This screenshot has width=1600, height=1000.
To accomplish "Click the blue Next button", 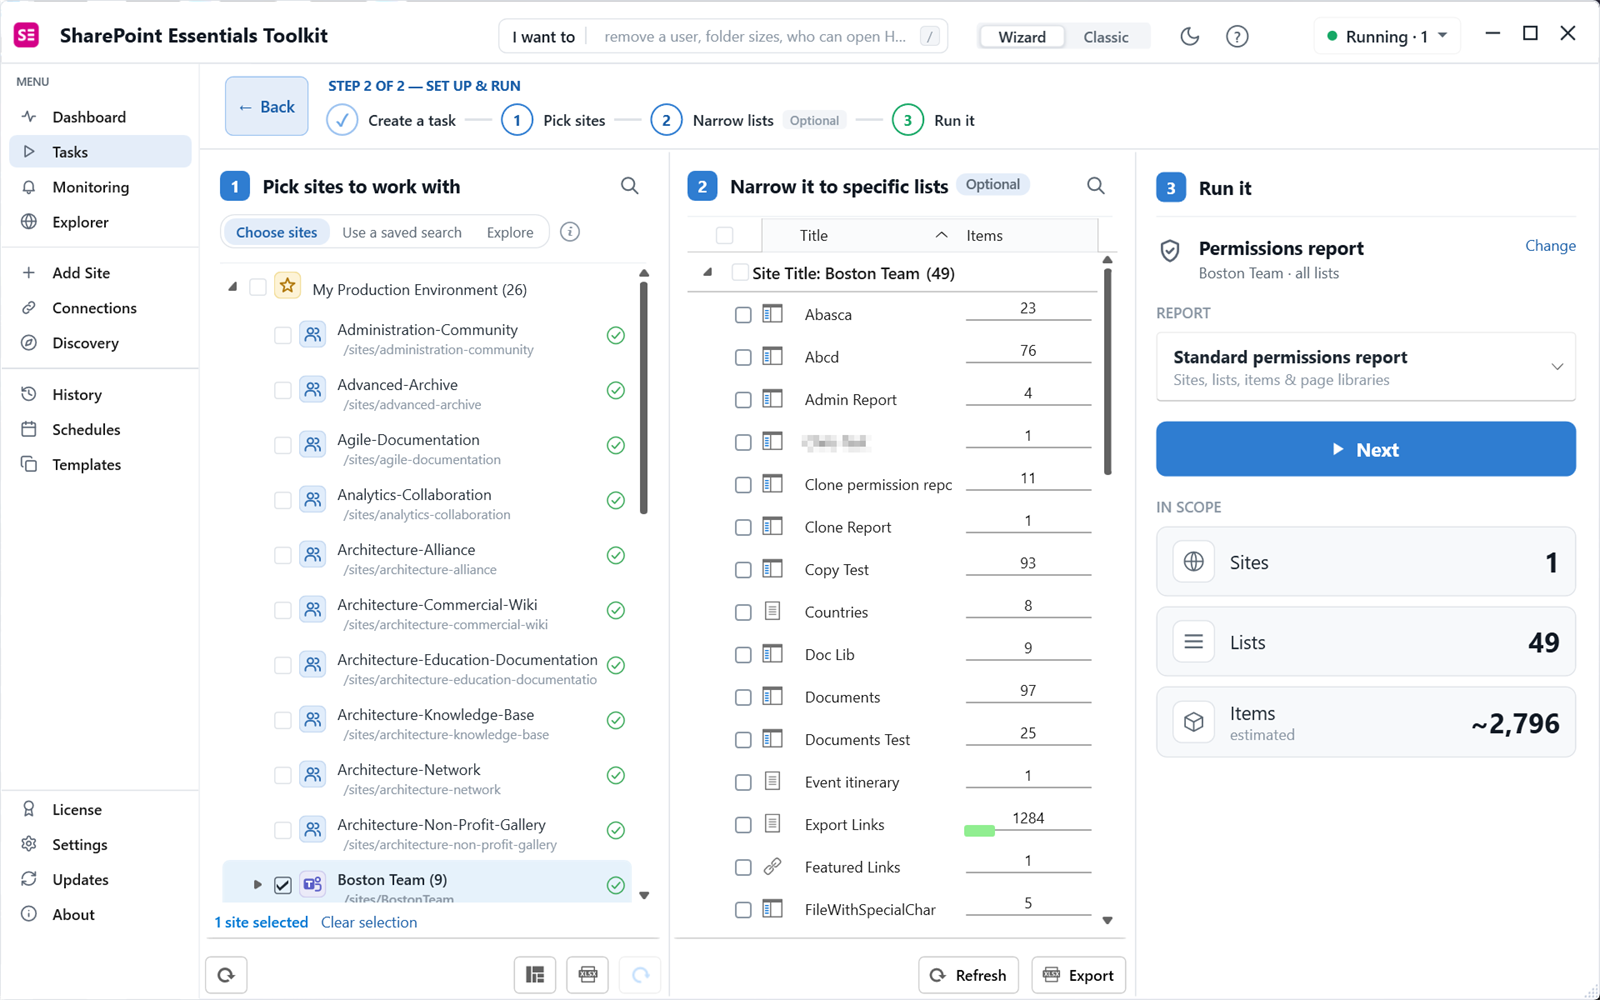I will (x=1366, y=449).
